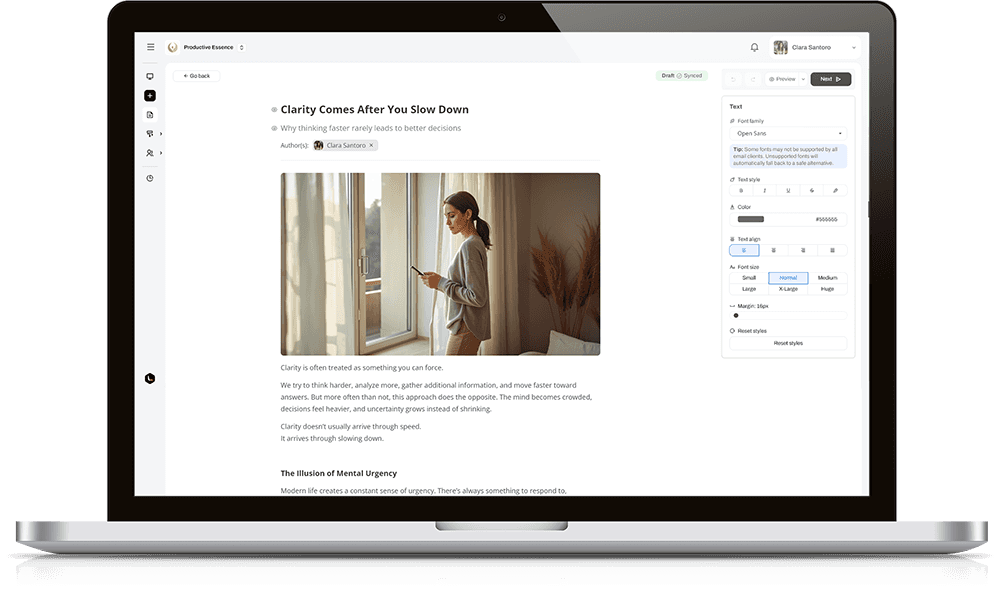Viewport: 1000px width, 590px height.
Task: Click the article title Clarity Comes After You Slow Down
Action: pyautogui.click(x=374, y=110)
